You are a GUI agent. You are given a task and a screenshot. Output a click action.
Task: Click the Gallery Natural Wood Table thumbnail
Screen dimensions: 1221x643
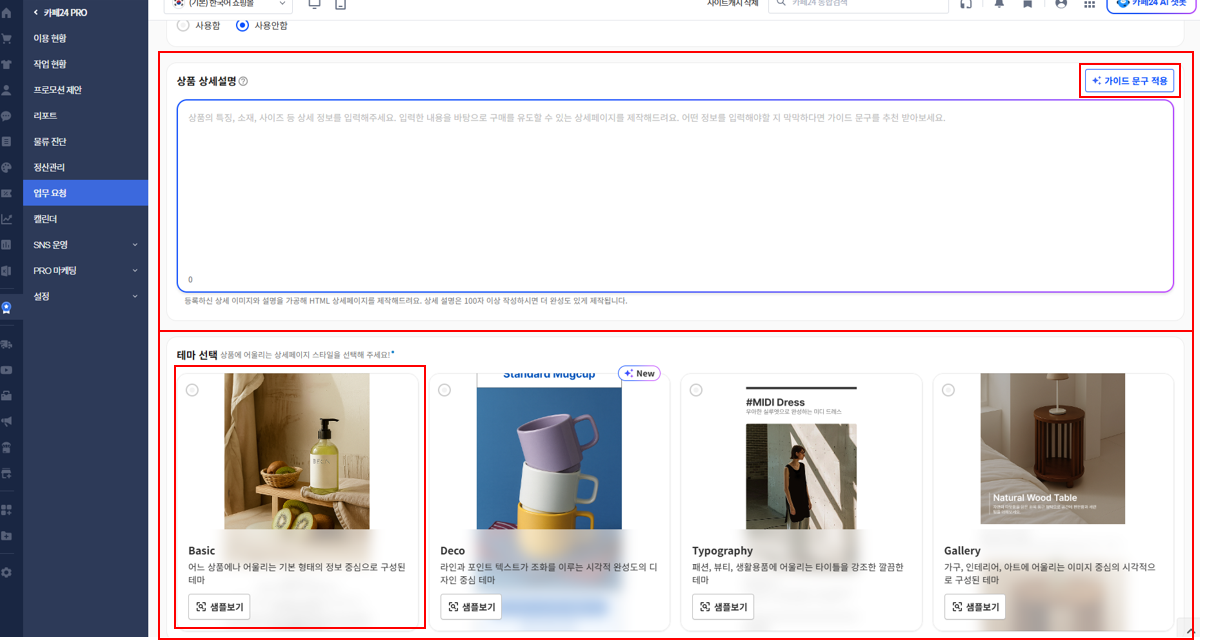pos(1052,451)
